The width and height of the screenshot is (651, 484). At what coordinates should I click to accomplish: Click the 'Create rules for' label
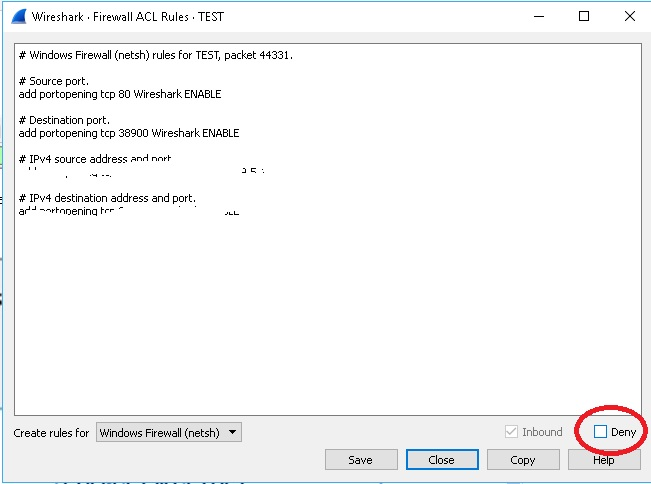pos(51,433)
